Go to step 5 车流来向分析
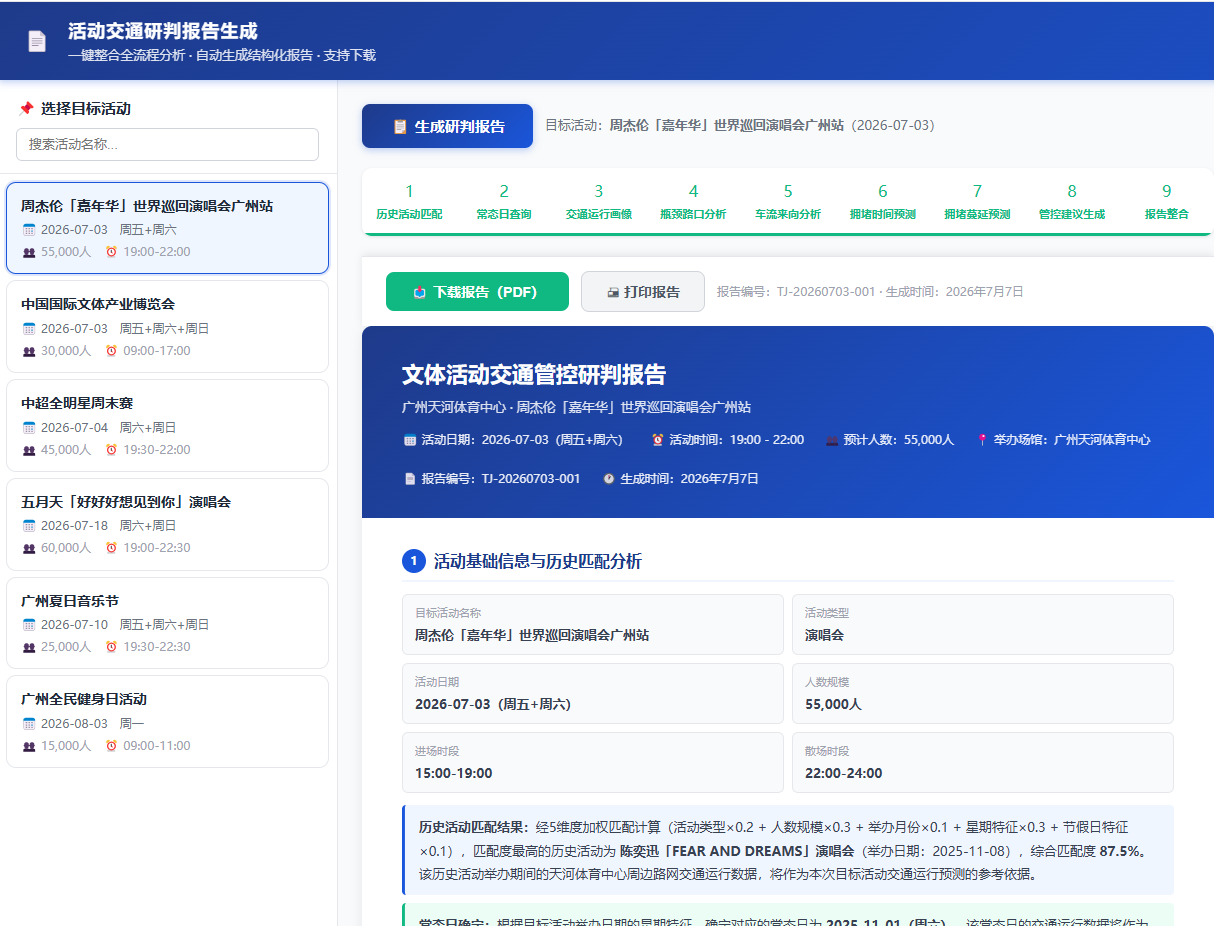This screenshot has height=926, width=1214. coord(788,201)
